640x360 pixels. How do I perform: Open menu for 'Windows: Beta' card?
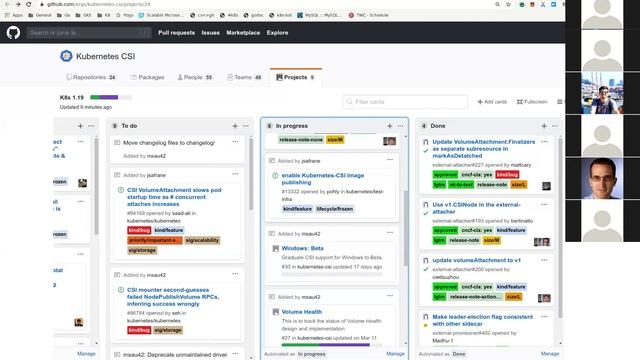pos(390,233)
